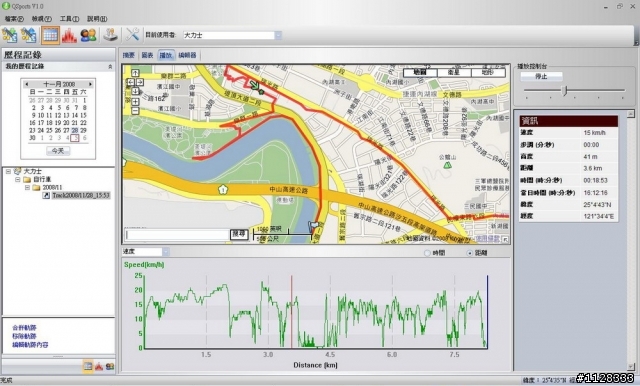Click the 十一月 2008 calendar header

coord(59,84)
